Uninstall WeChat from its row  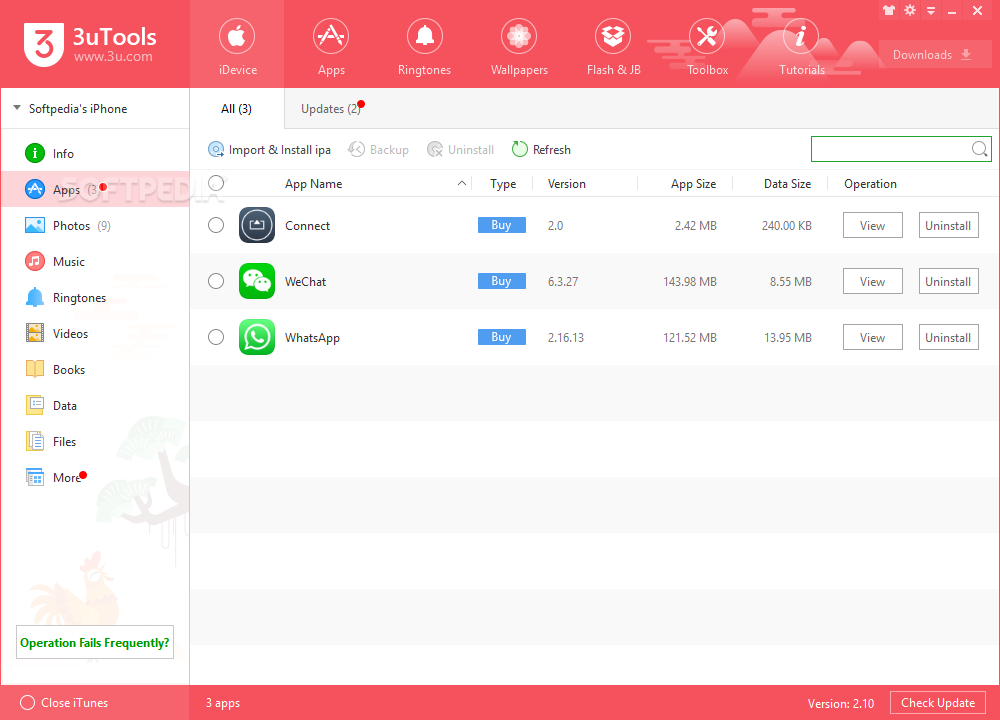pyautogui.click(x=948, y=281)
